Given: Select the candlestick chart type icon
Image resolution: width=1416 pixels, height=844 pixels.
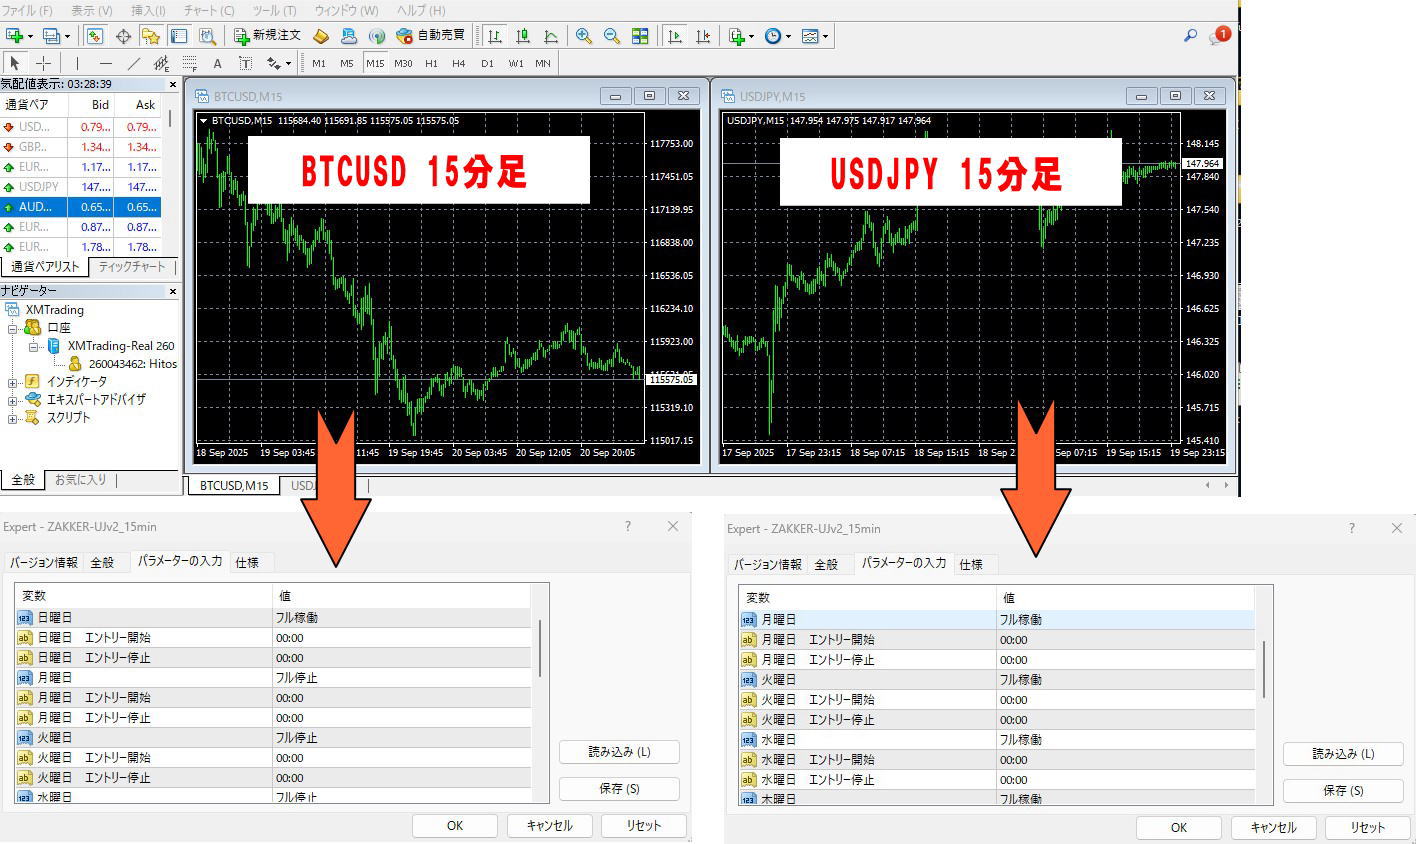Looking at the screenshot, I should [x=522, y=36].
